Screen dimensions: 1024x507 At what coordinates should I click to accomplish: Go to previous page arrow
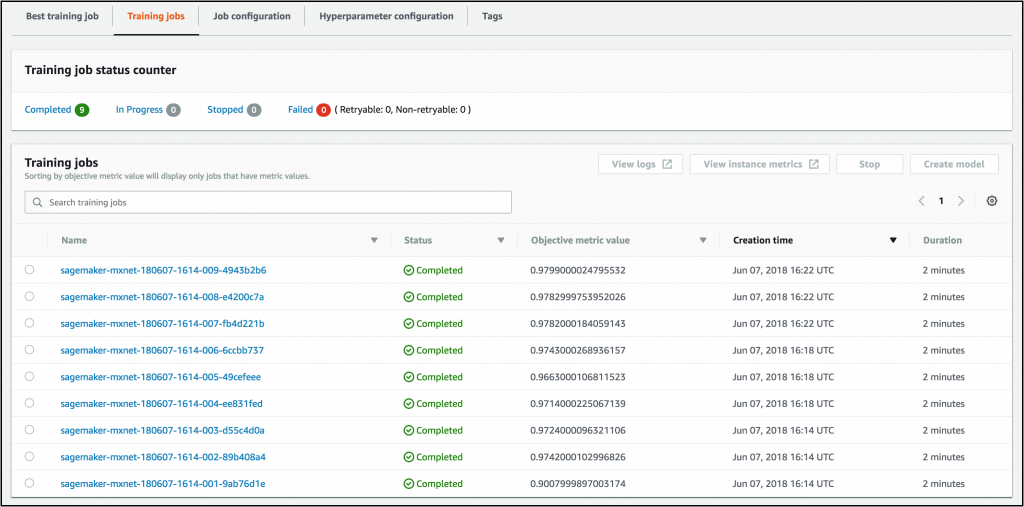click(921, 201)
